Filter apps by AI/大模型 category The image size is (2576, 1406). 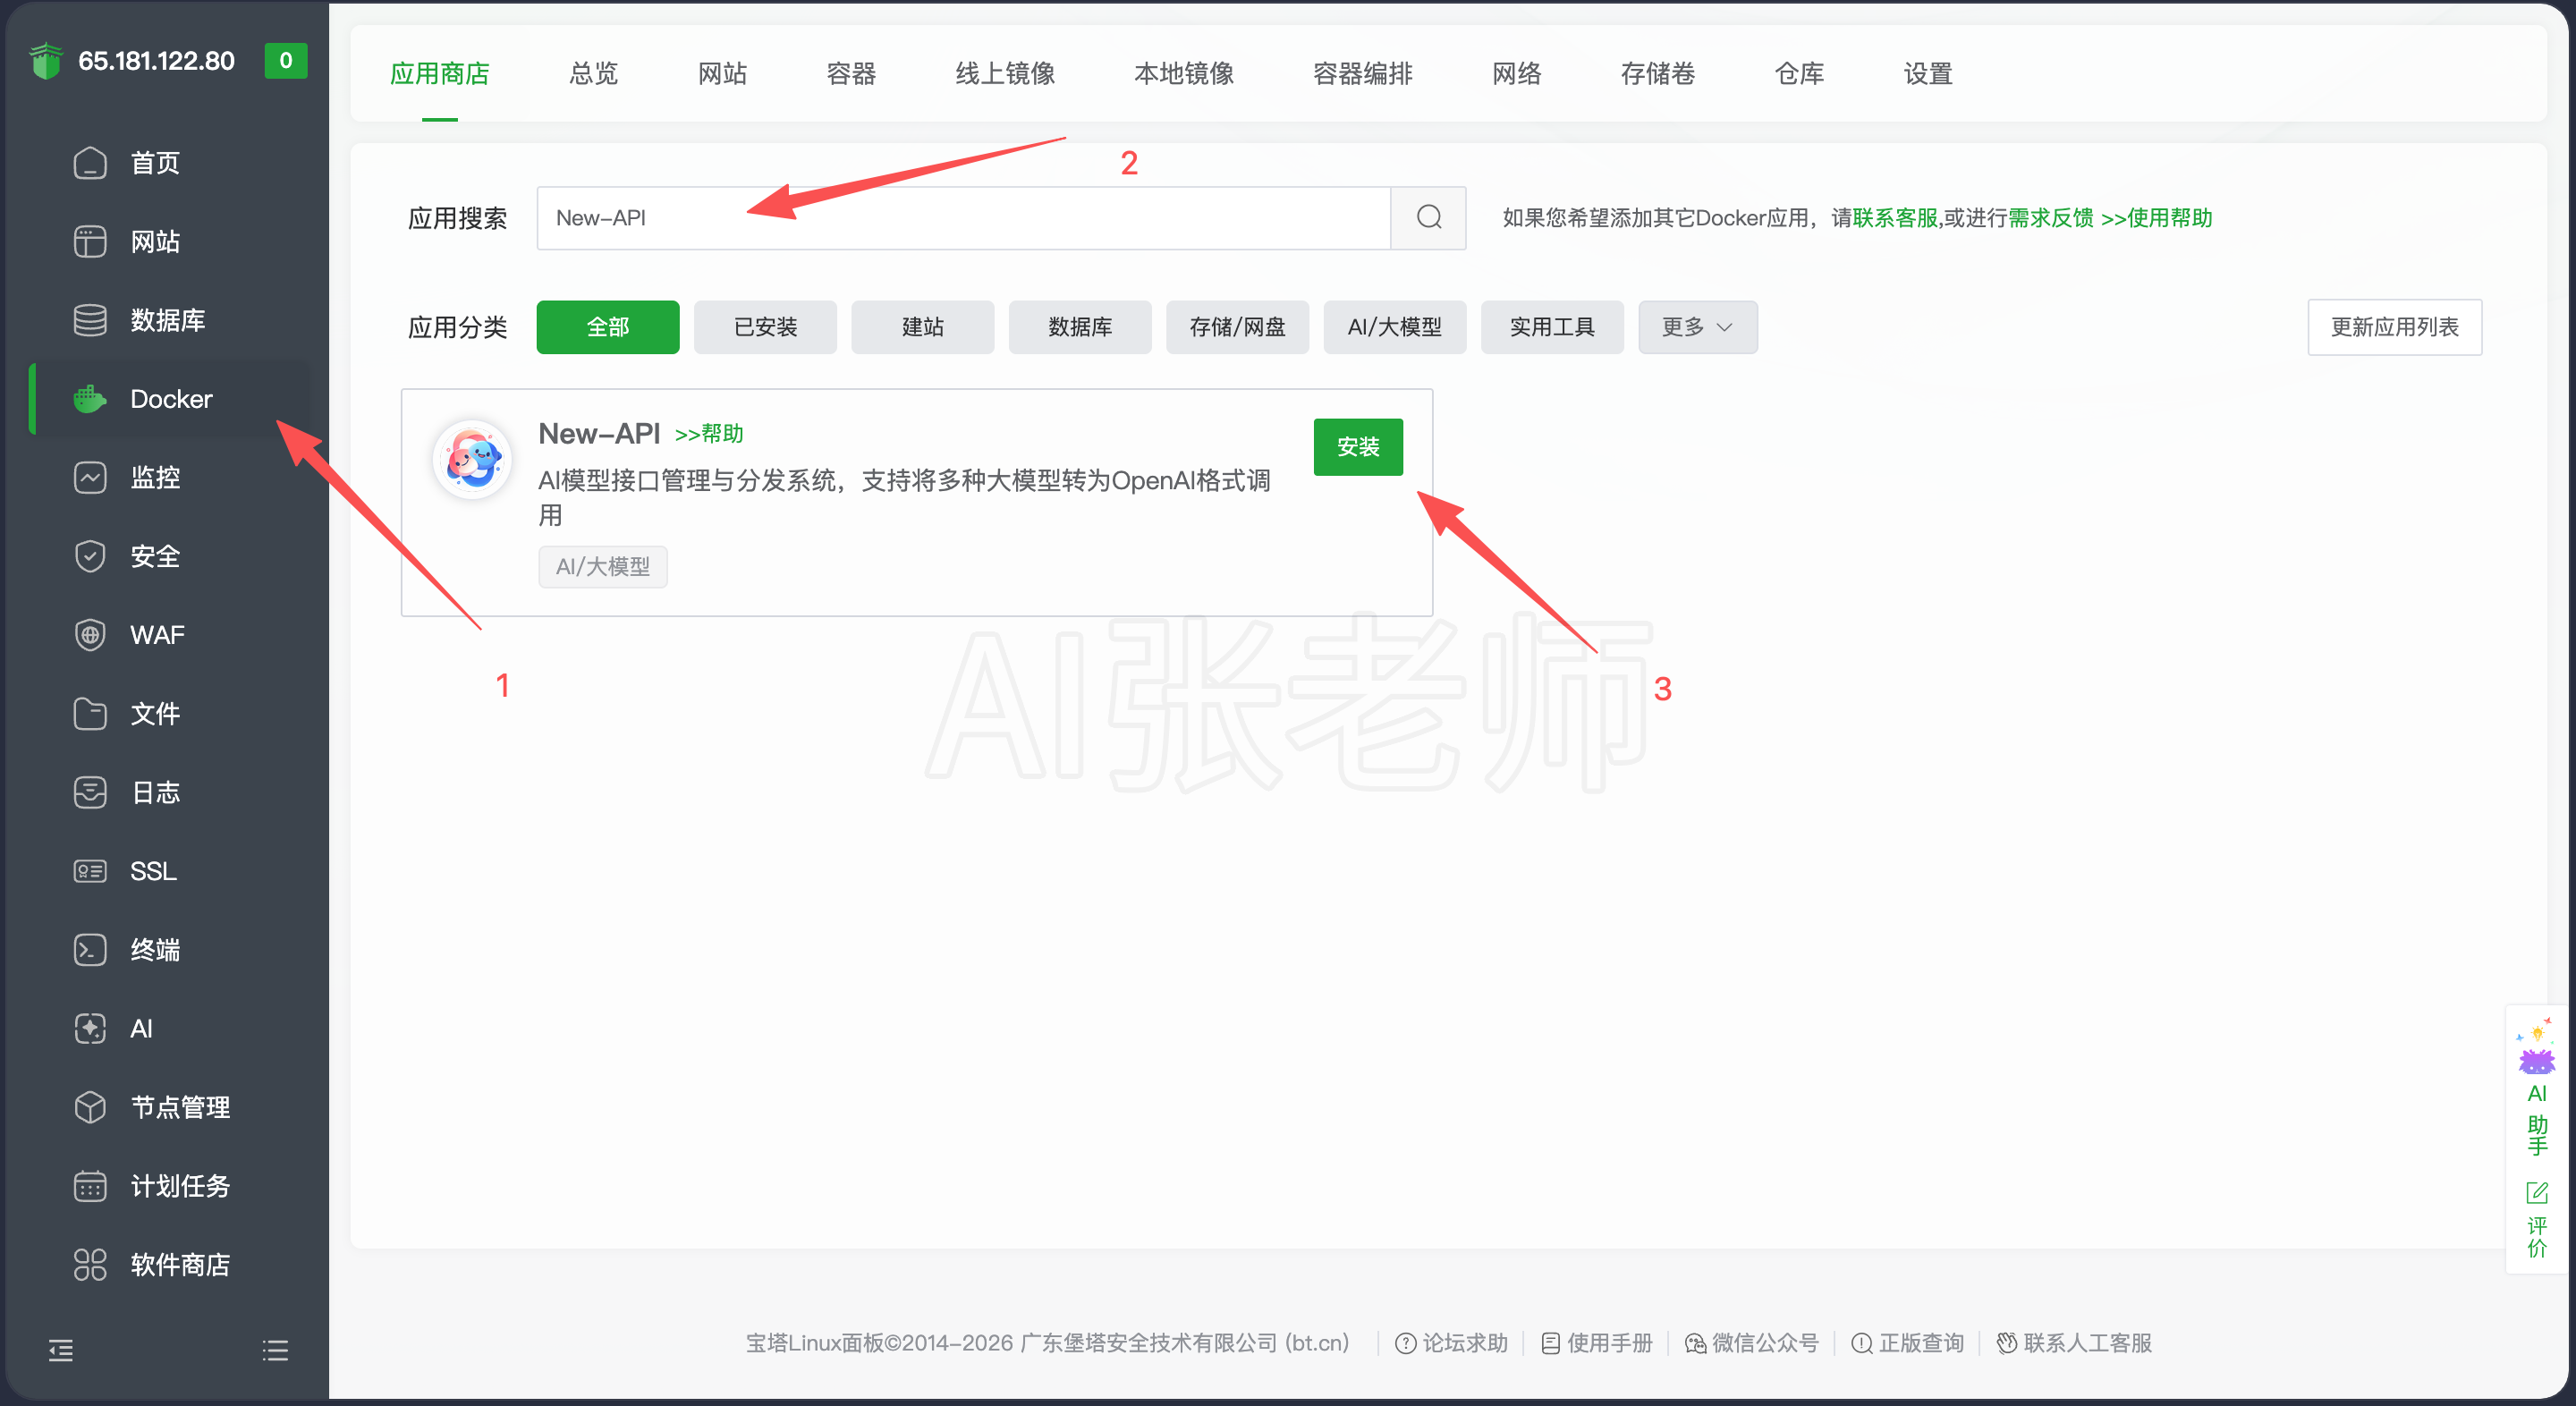coord(1395,327)
